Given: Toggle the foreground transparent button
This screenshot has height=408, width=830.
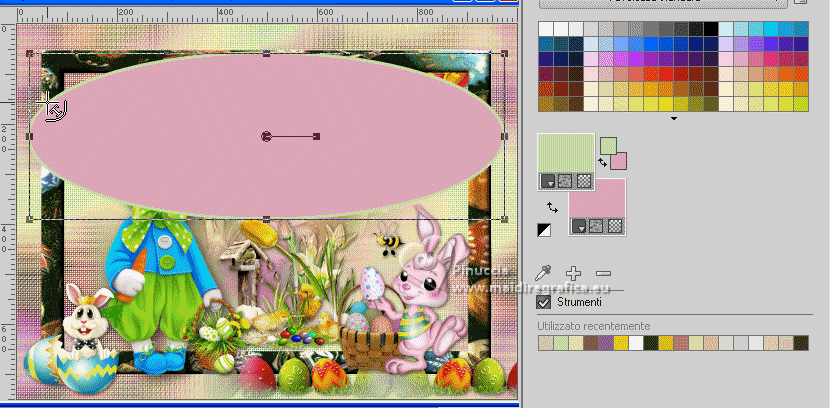Looking at the screenshot, I should pyautogui.click(x=584, y=182).
